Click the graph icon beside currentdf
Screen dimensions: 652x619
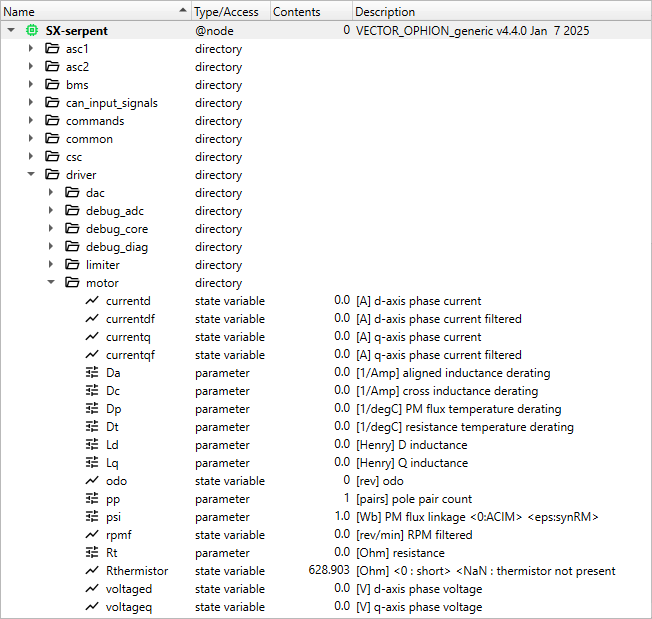tap(92, 318)
